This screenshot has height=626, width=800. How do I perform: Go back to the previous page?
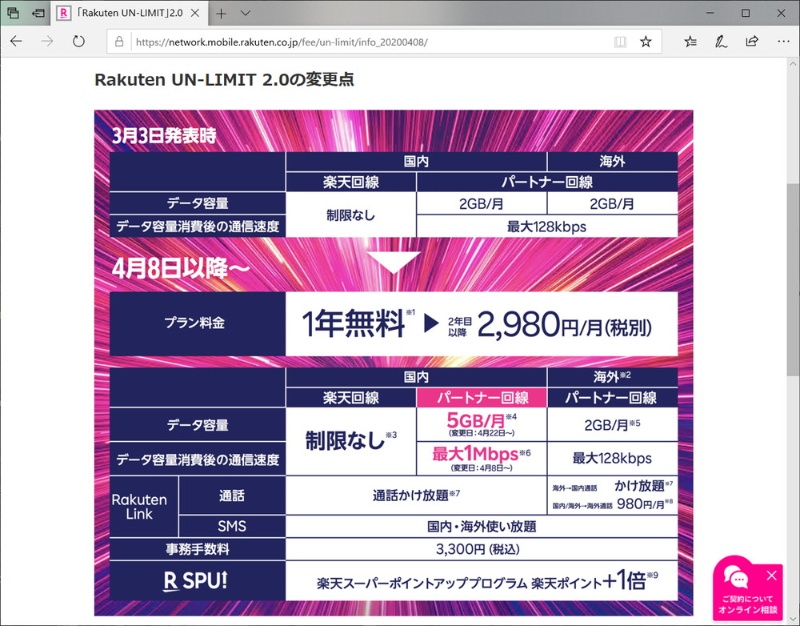pyautogui.click(x=16, y=42)
